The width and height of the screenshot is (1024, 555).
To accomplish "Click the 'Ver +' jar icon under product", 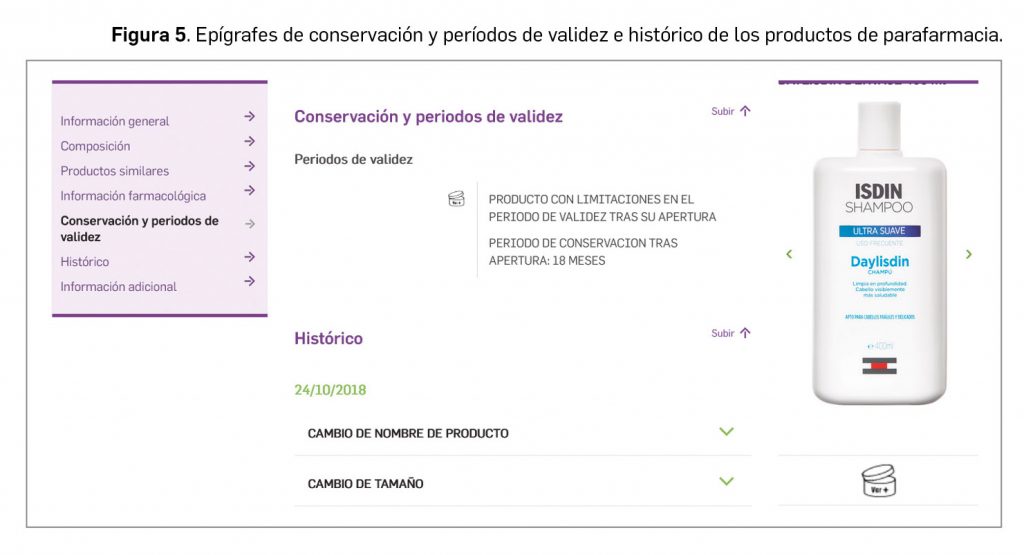I will point(878,481).
